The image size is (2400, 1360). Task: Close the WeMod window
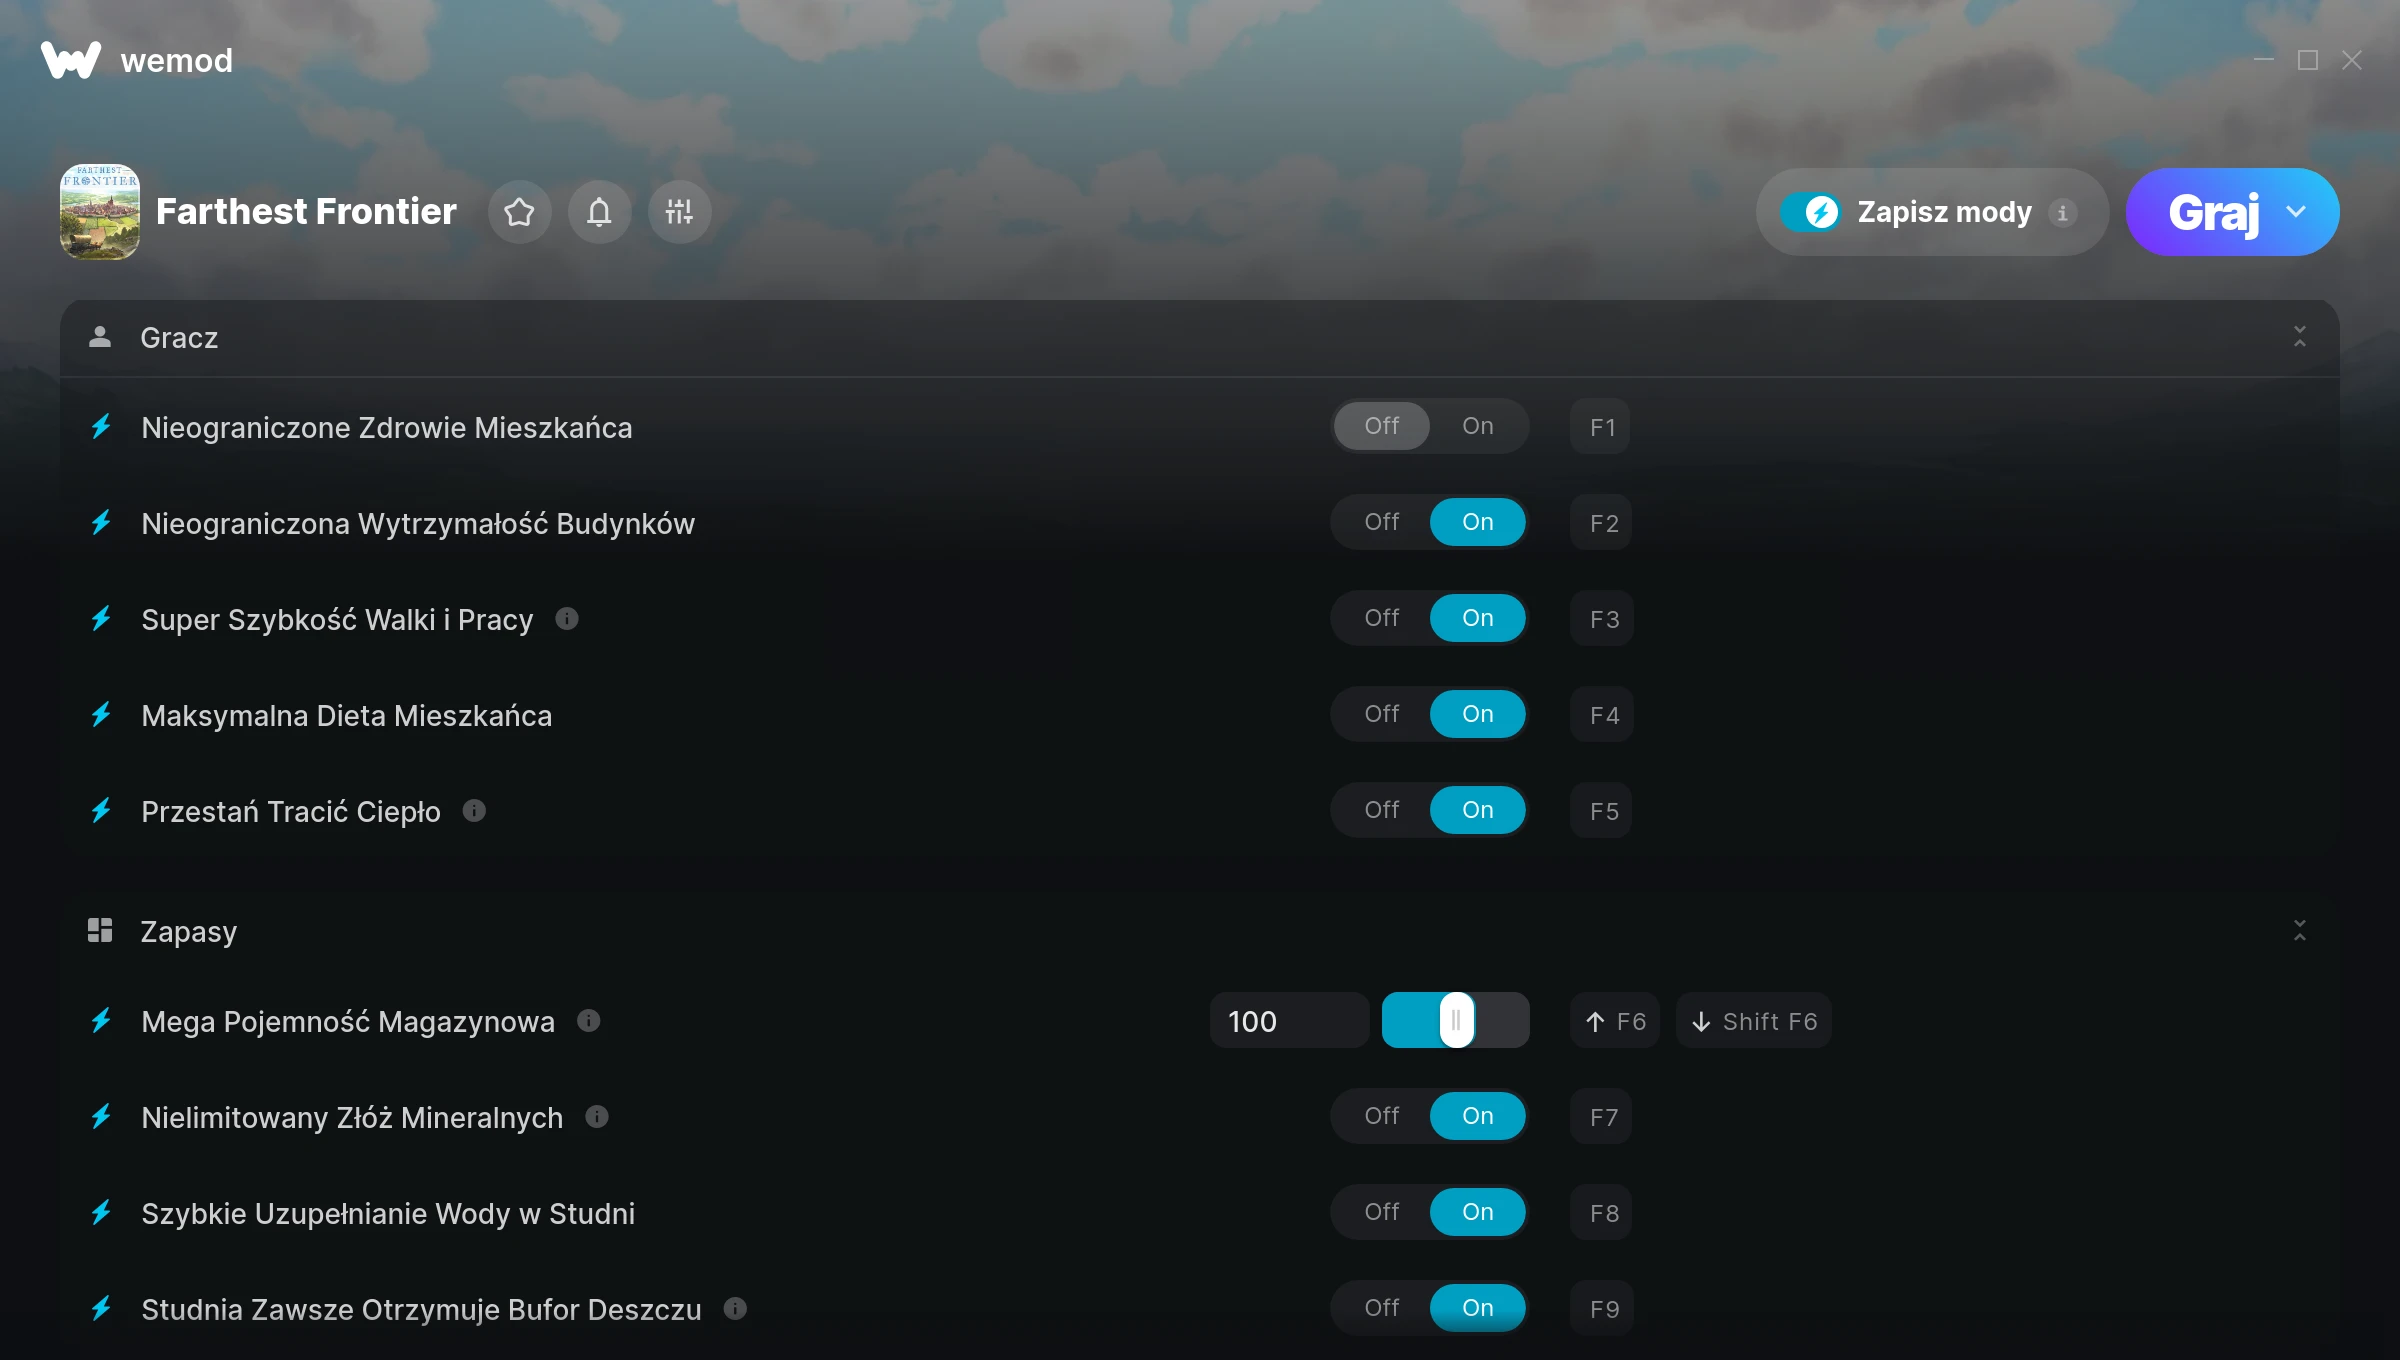2352,60
